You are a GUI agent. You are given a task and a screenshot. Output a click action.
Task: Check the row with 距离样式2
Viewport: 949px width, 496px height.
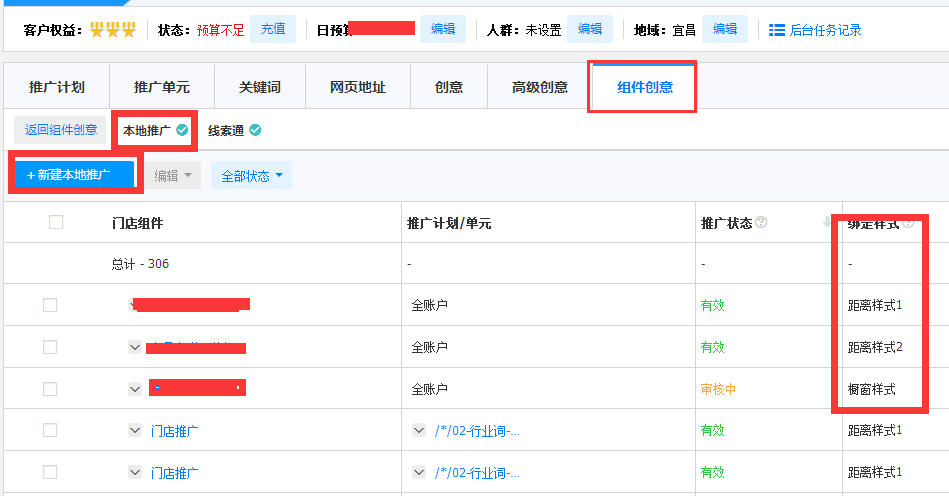pos(50,347)
